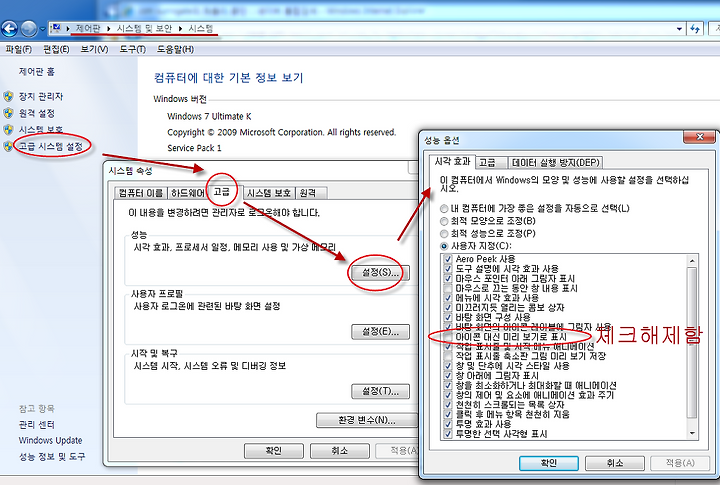Open the address bar history dropdown arrow
The image size is (720, 485).
click(679, 29)
